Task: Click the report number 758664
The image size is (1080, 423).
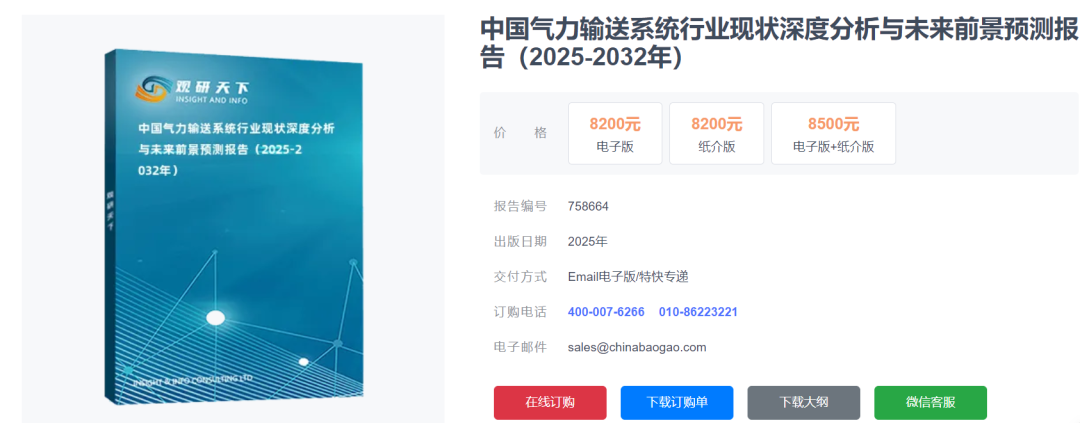Action: point(588,207)
